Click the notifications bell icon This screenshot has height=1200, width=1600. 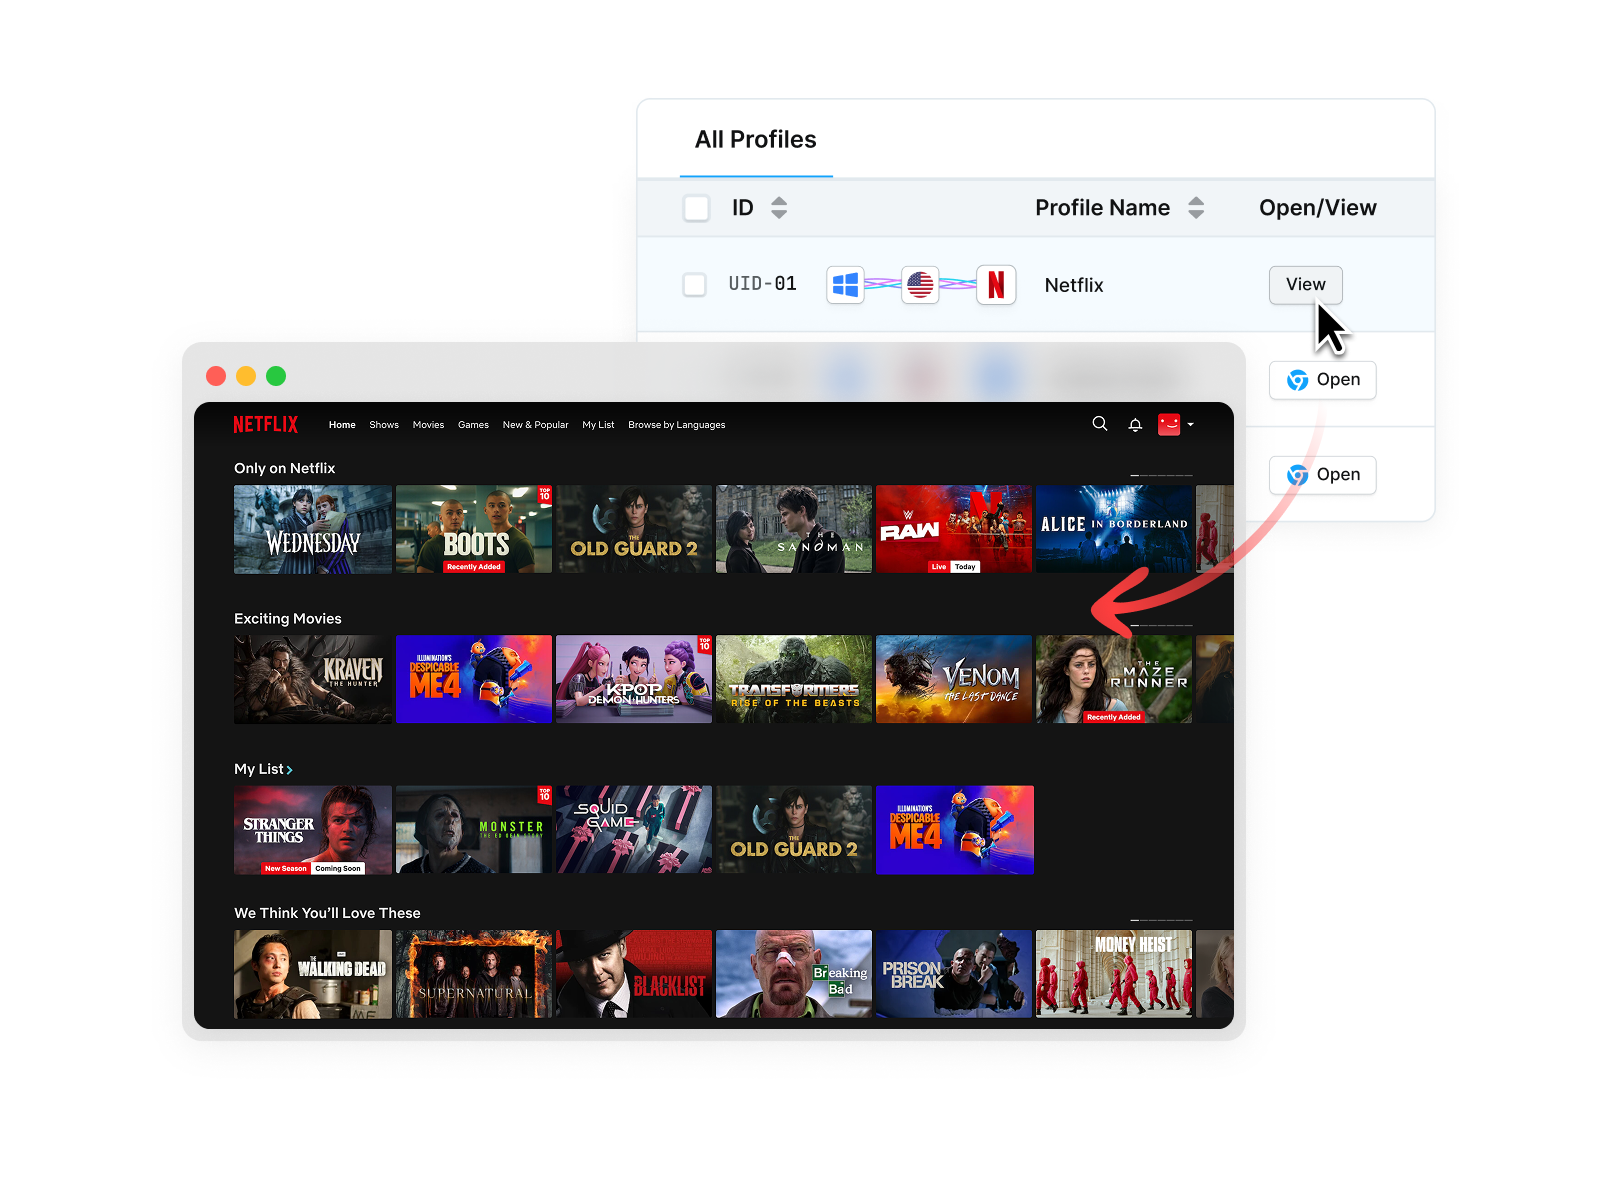tap(1135, 424)
